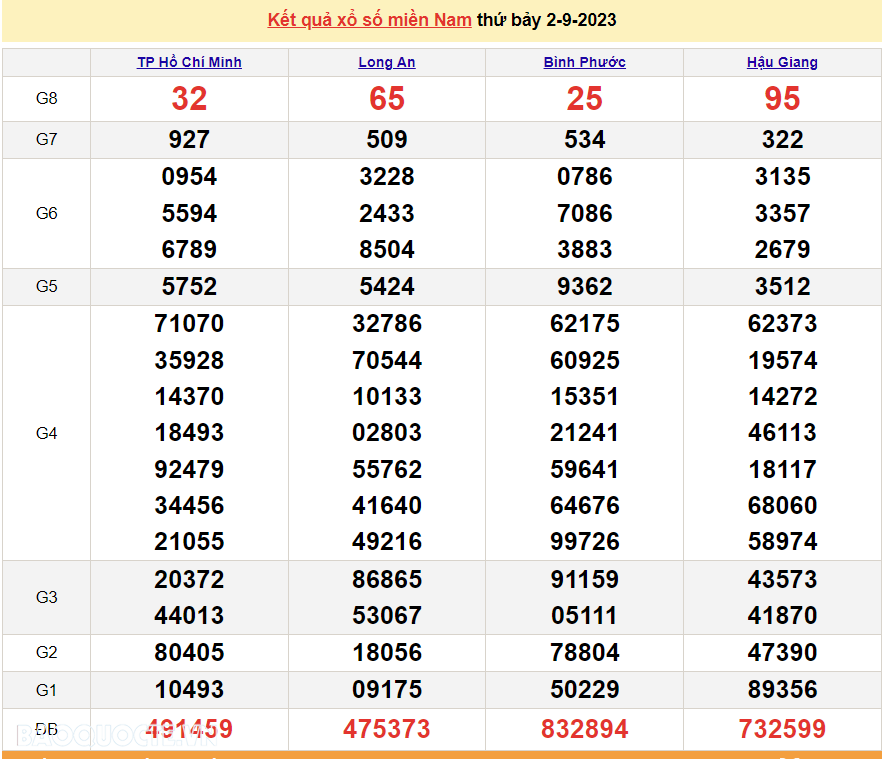The image size is (885, 759).
Task: Open the Kết quả xổ số miền Nam link
Action: click(x=369, y=20)
